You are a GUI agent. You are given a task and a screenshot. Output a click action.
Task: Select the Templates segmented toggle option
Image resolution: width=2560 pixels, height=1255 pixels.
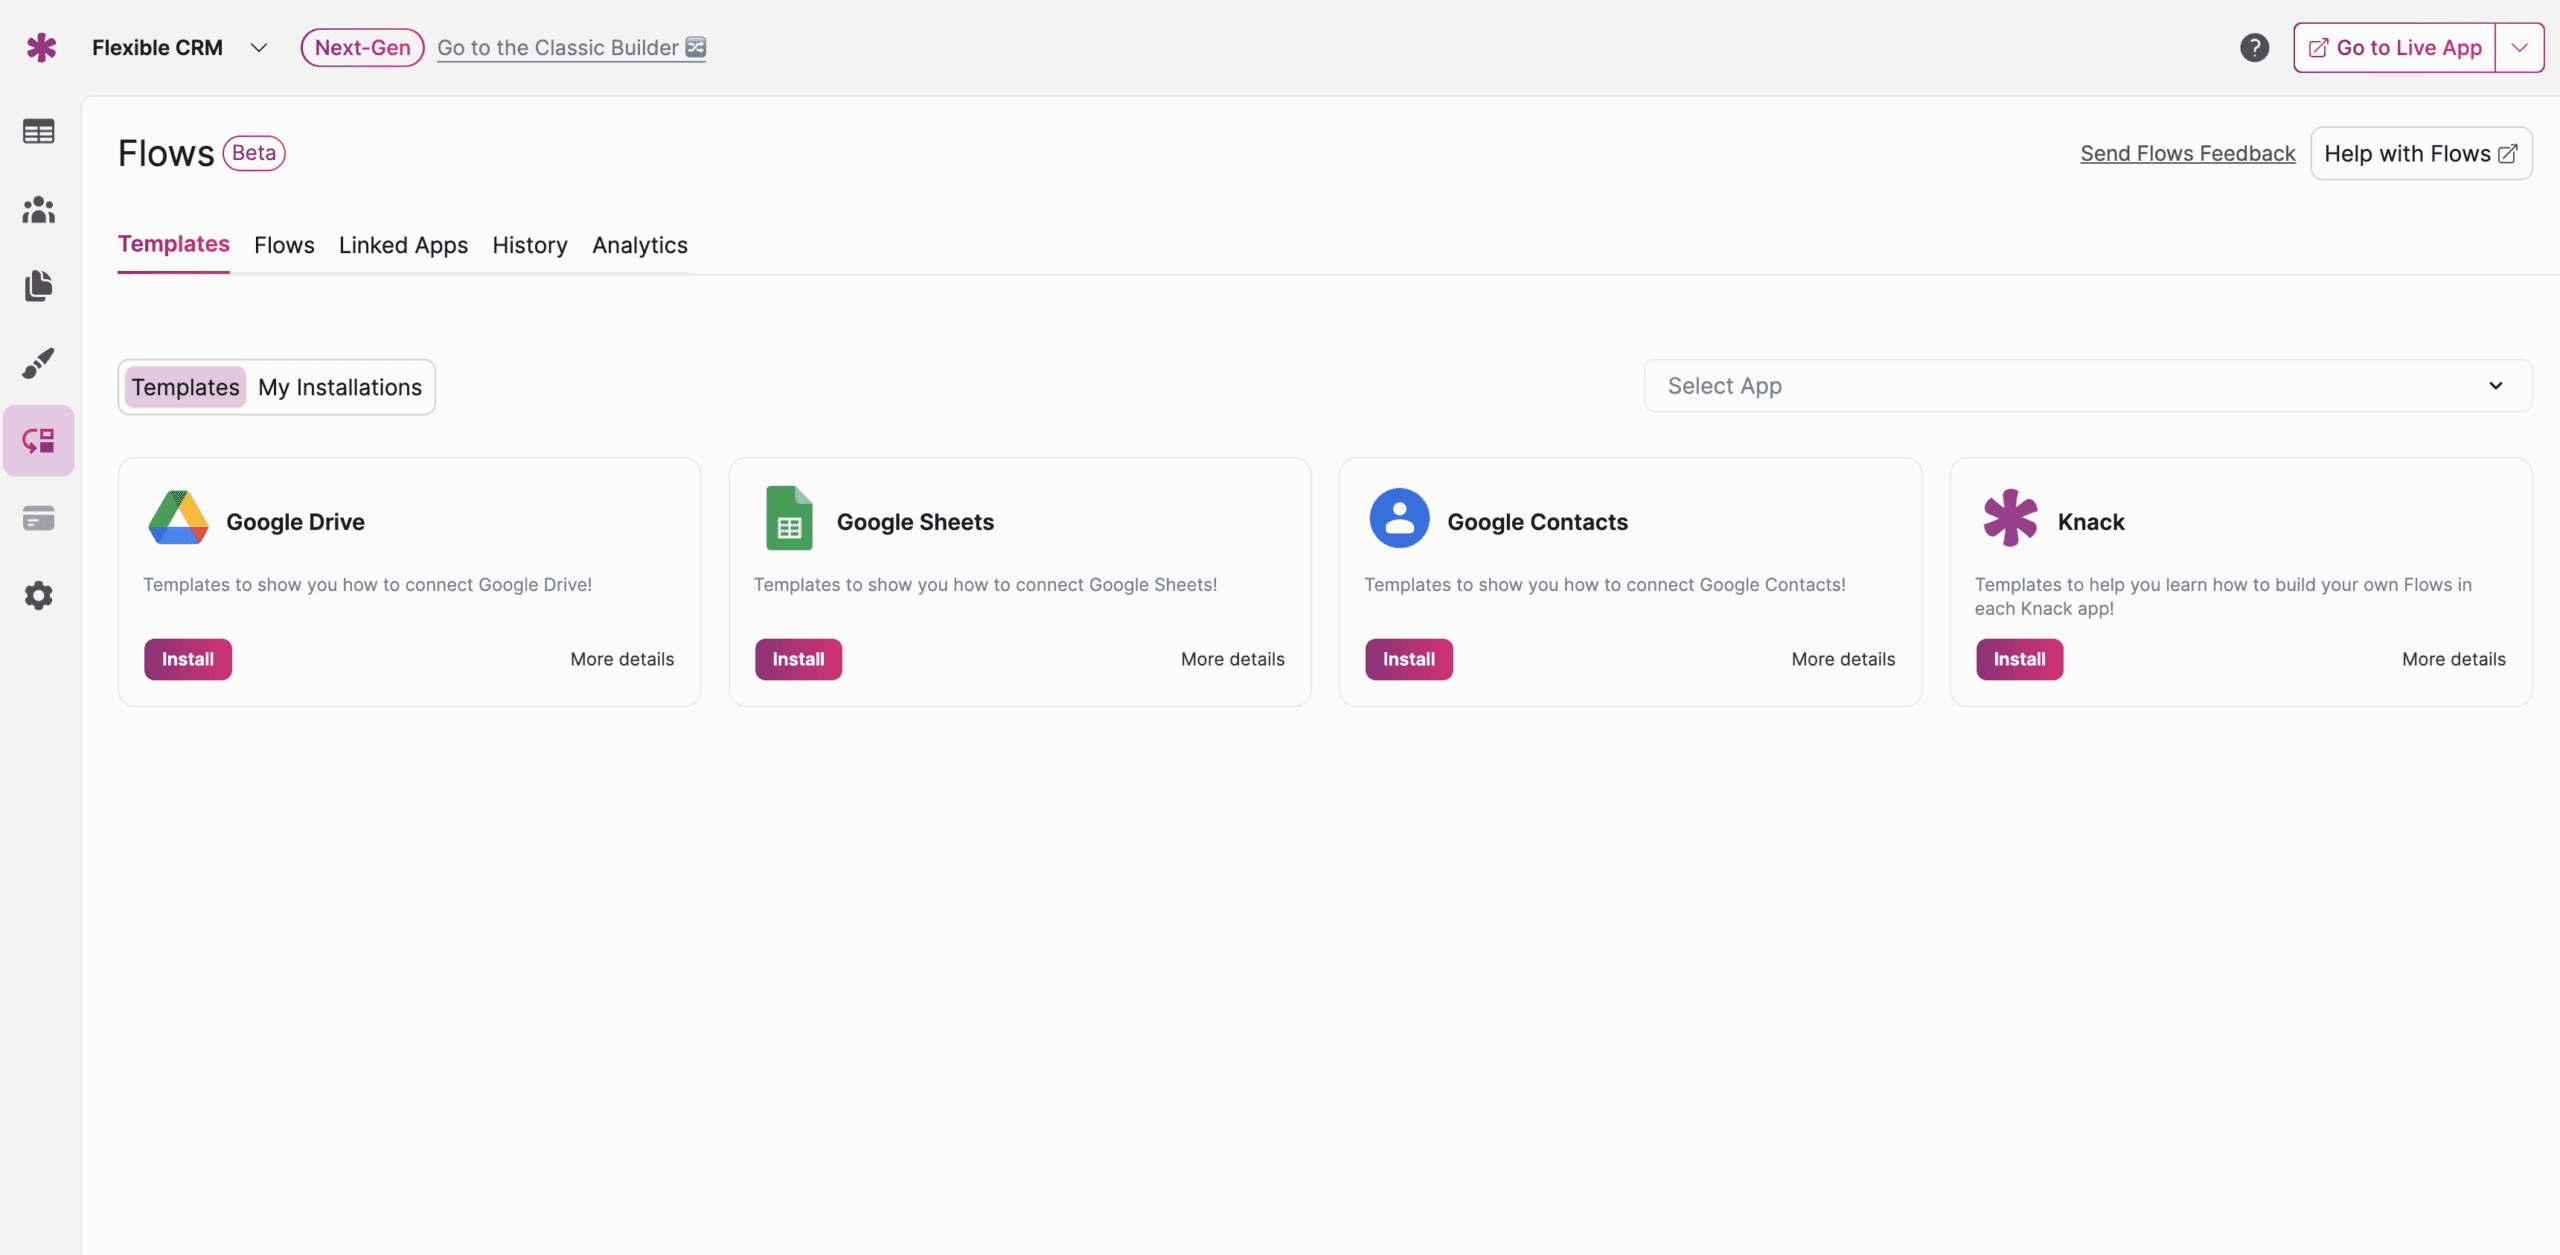click(x=185, y=387)
